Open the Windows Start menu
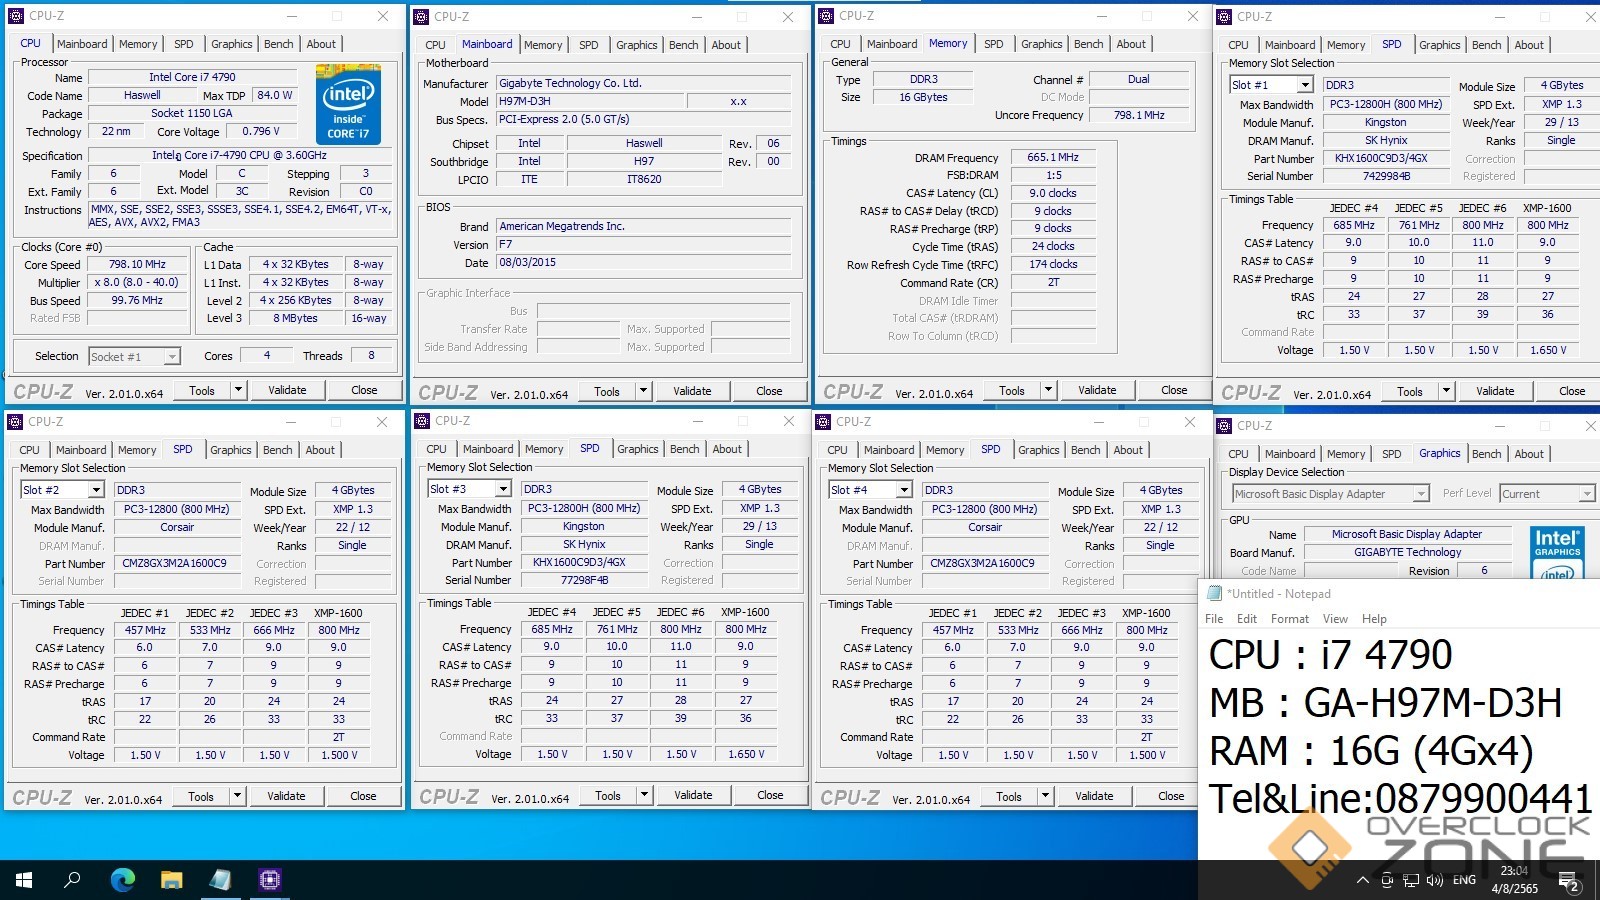 pyautogui.click(x=24, y=880)
